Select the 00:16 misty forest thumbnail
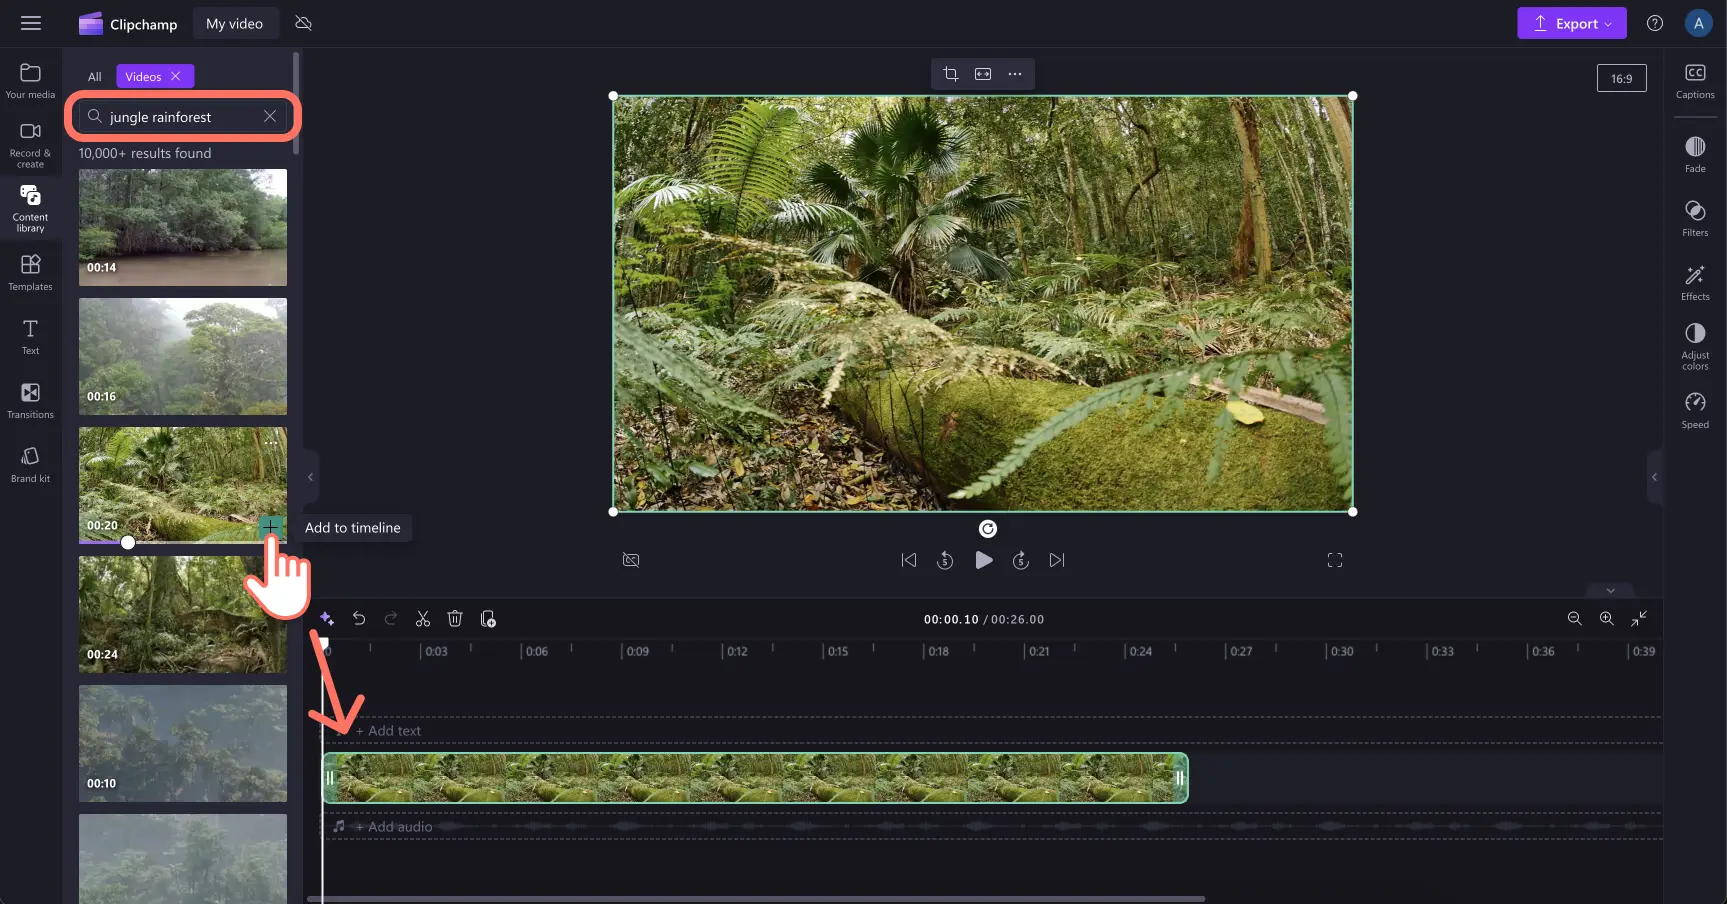Screen dimensions: 1727x904 183,356
